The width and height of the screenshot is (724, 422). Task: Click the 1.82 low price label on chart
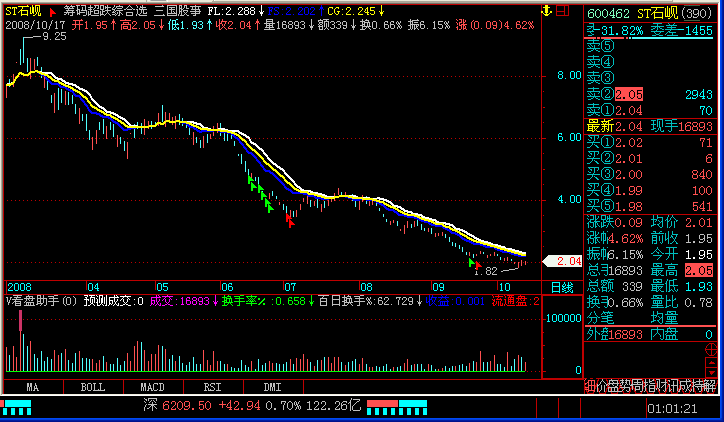point(486,271)
